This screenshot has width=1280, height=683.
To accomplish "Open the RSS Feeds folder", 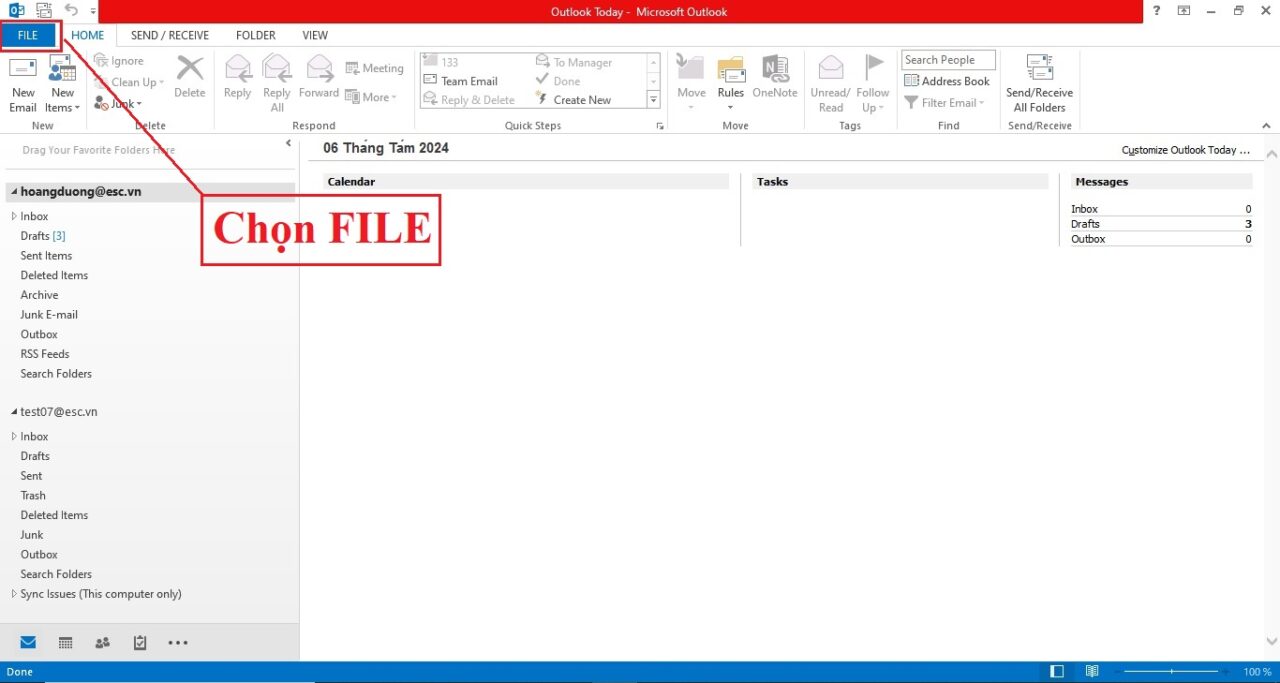I will (x=45, y=354).
